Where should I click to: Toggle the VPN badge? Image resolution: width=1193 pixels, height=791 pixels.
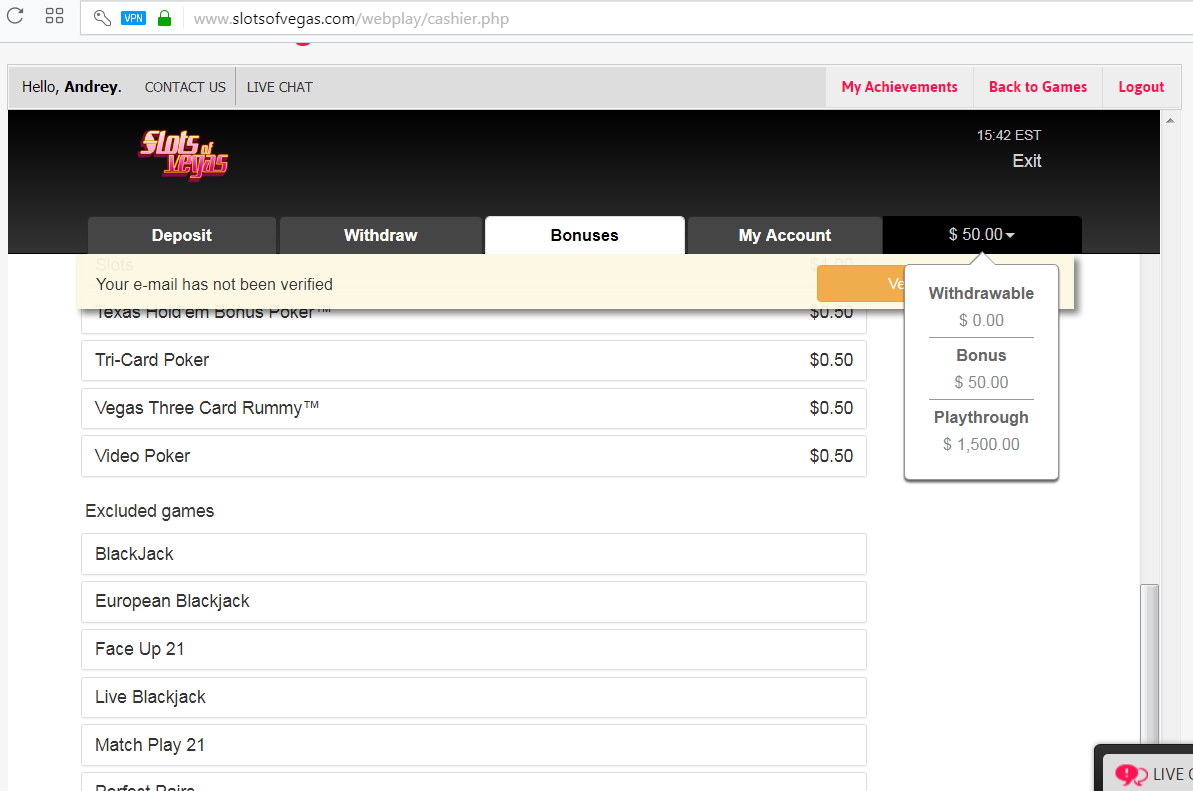pyautogui.click(x=133, y=18)
